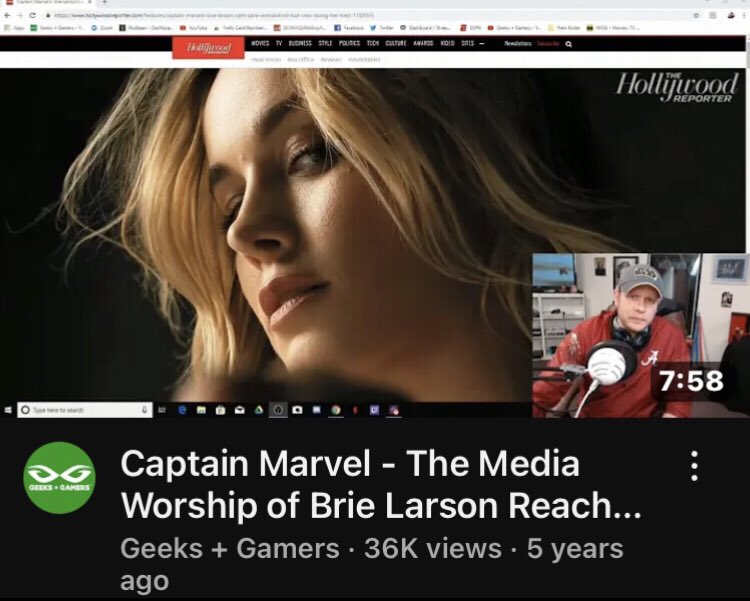Click the red Subscribe link in site header

coord(547,44)
